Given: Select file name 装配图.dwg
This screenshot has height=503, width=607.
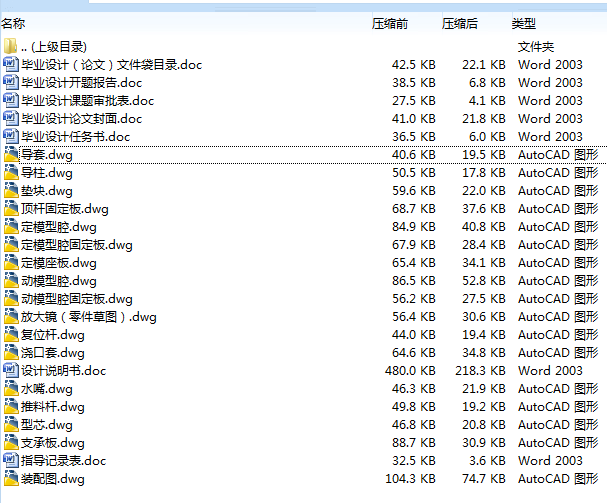Looking at the screenshot, I should click(53, 479).
